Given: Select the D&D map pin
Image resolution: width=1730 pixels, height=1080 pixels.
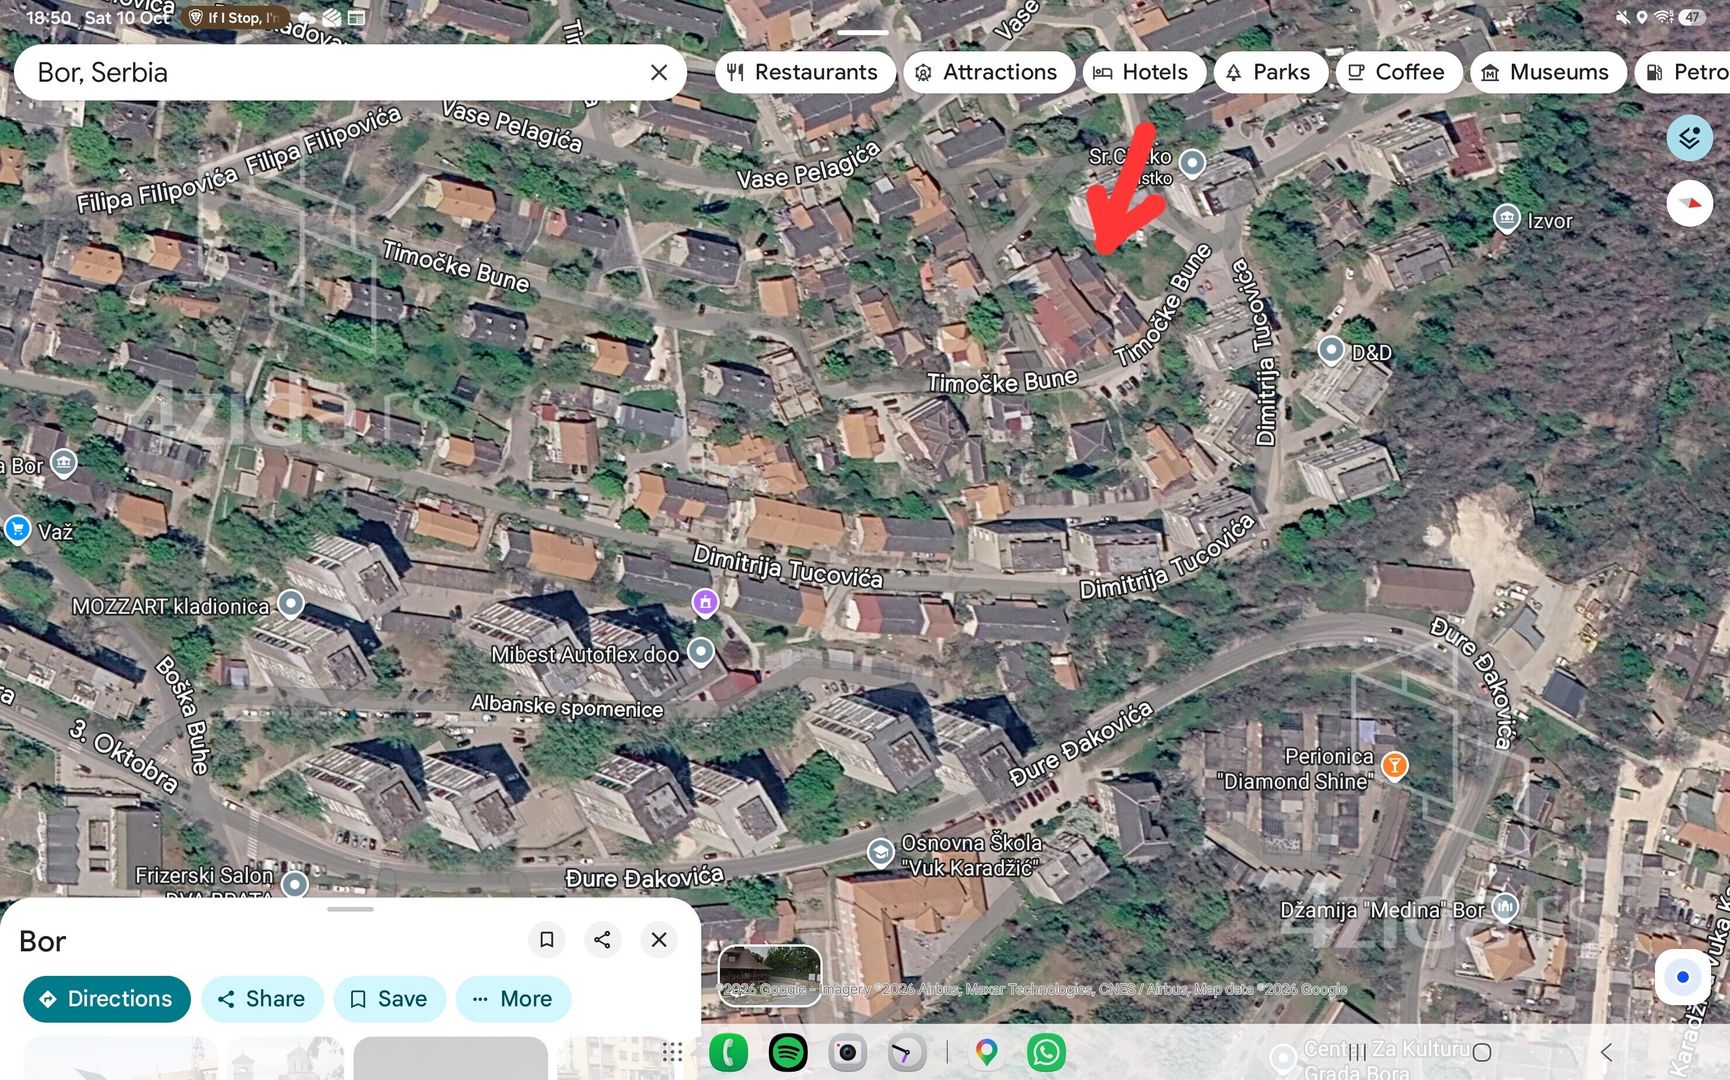Looking at the screenshot, I should [1331, 350].
